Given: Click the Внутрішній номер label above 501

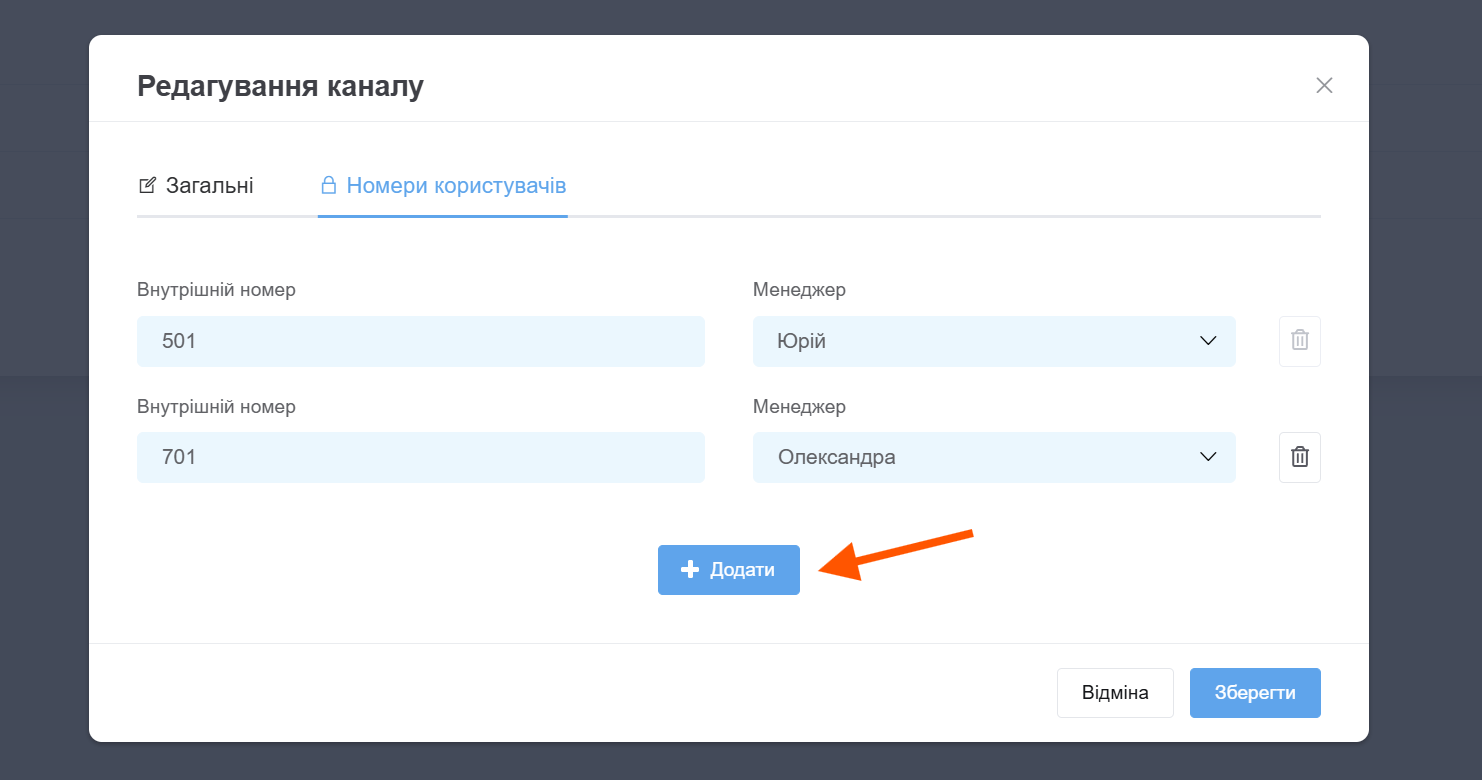Looking at the screenshot, I should pos(216,290).
